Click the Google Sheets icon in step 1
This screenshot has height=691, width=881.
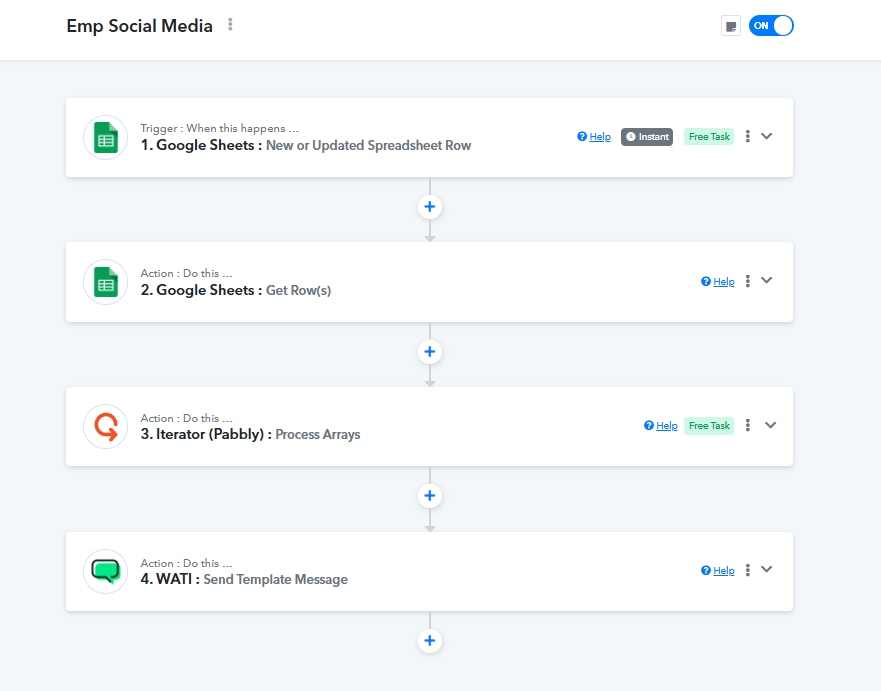(x=105, y=138)
